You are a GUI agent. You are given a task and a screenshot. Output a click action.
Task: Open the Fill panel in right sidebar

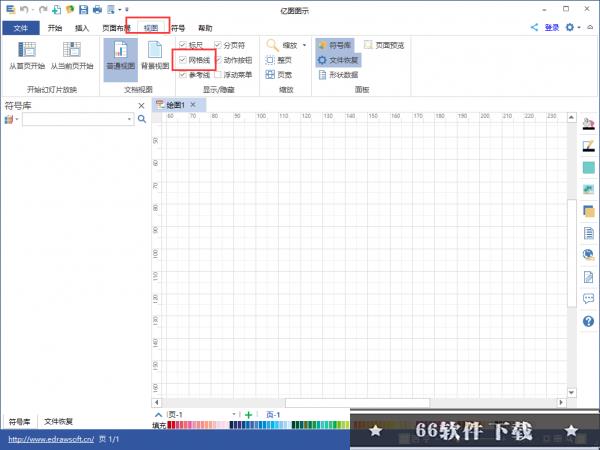[x=589, y=124]
